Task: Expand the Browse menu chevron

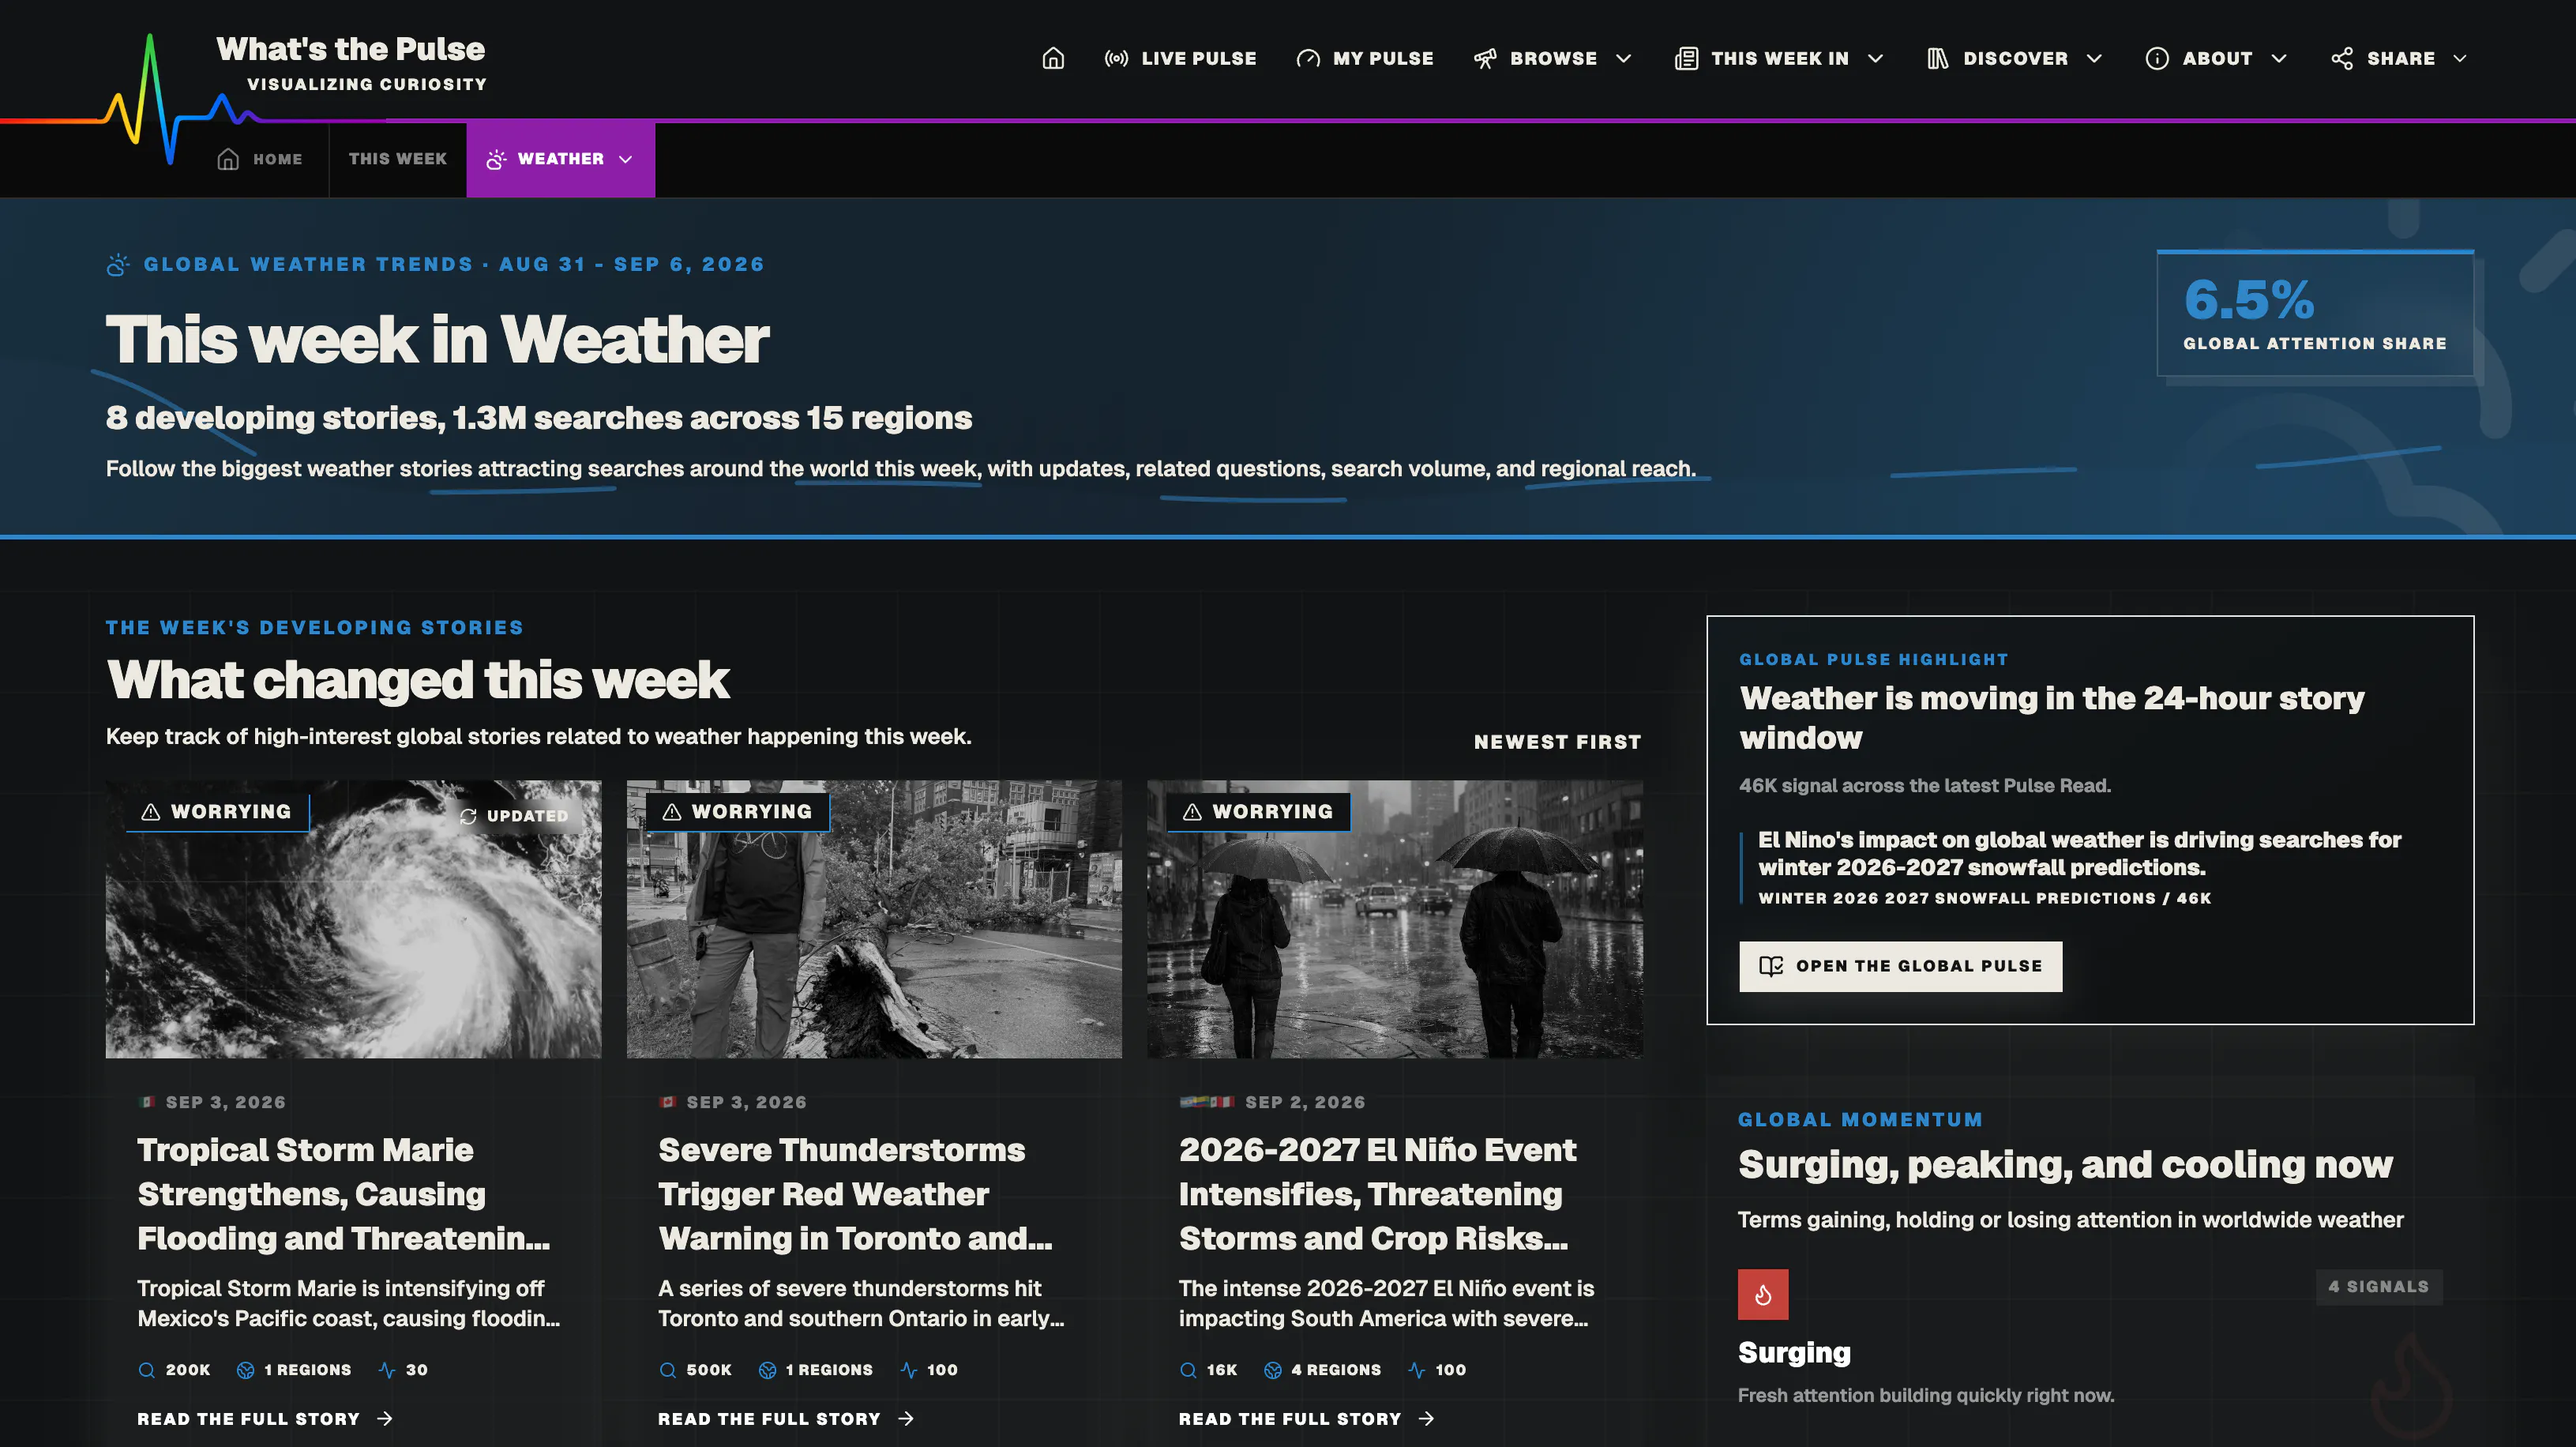Action: 1624,58
